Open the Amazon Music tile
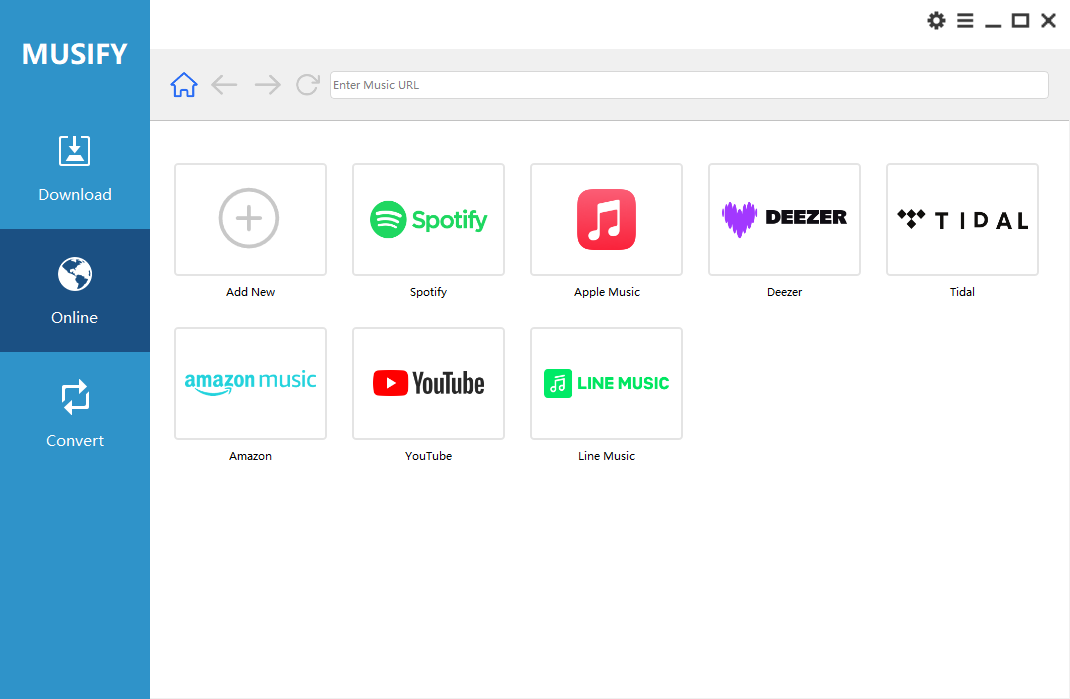This screenshot has width=1070, height=699. (x=250, y=384)
